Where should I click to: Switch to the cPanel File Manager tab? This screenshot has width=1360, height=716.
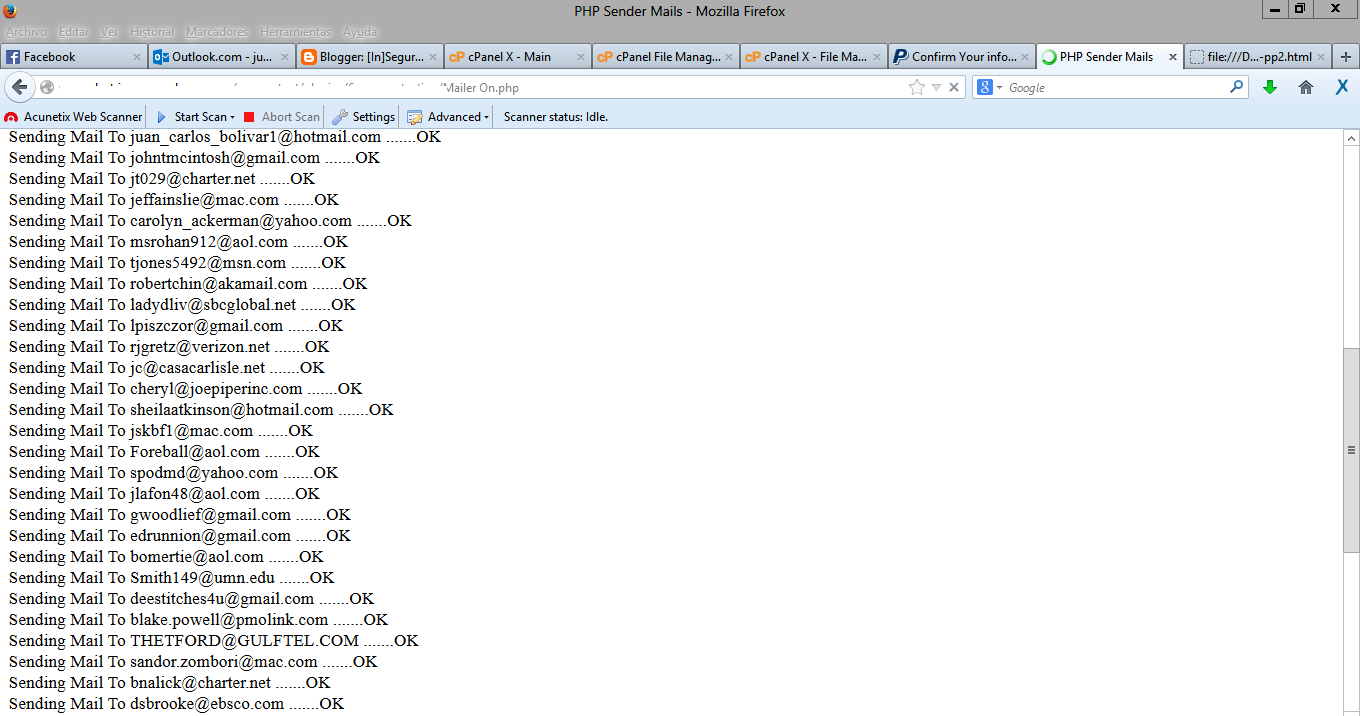665,57
